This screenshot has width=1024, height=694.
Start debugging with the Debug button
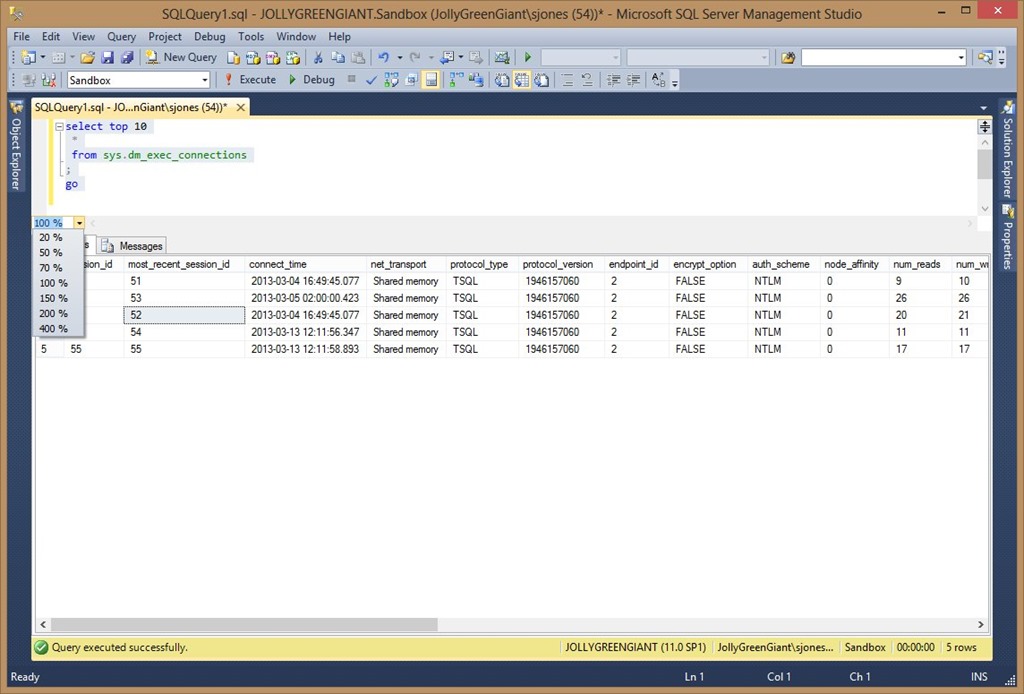click(x=311, y=80)
